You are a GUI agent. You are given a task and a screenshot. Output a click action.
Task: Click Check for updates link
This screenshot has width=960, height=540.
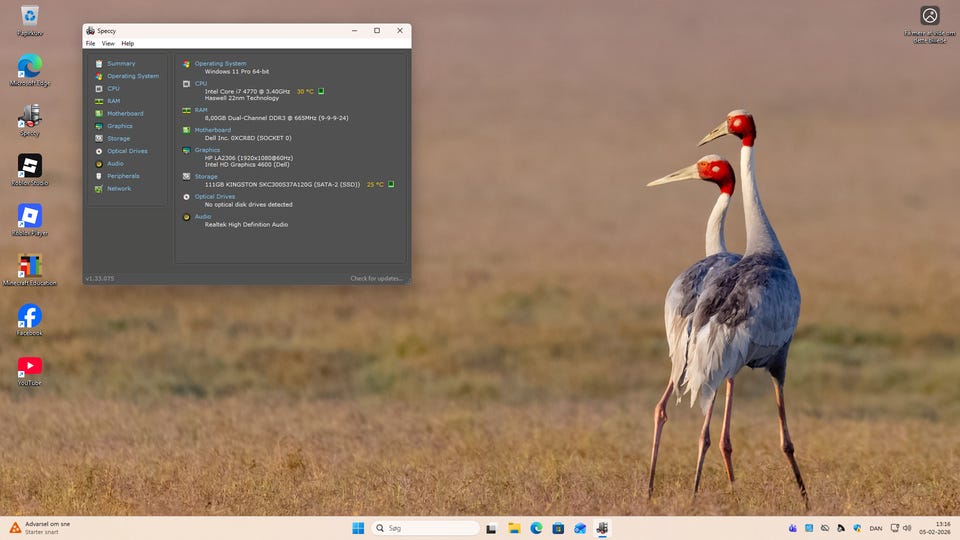376,279
